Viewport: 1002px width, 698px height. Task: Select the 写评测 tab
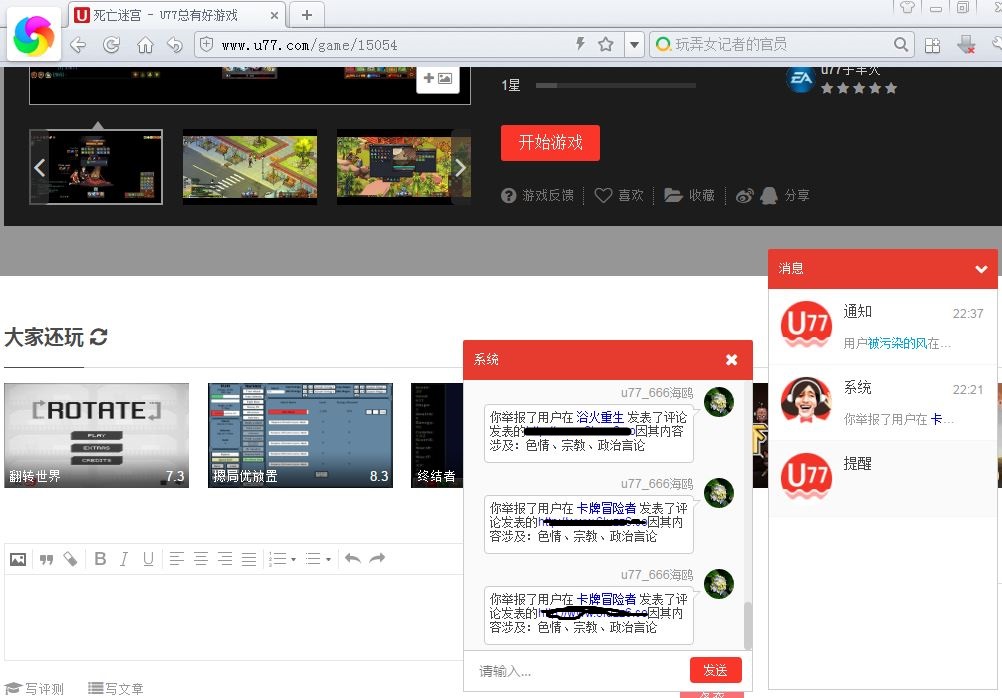pos(35,688)
